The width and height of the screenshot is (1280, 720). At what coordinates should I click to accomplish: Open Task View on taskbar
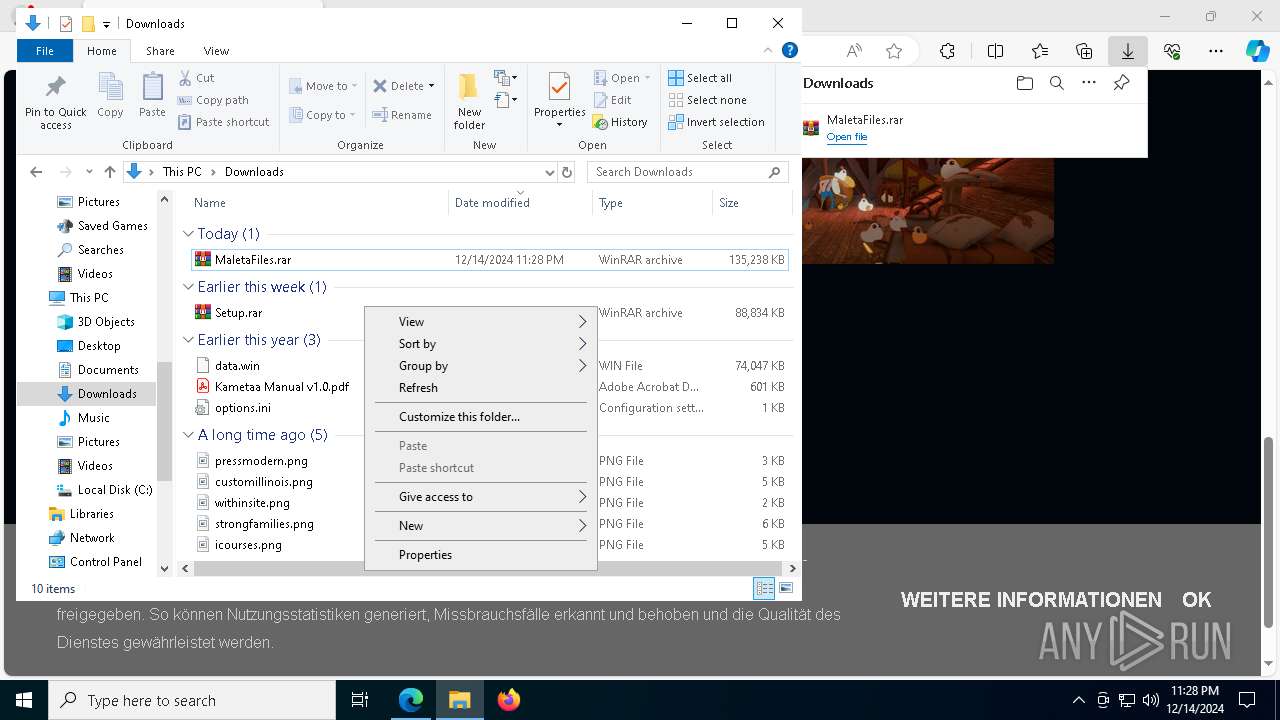pyautogui.click(x=360, y=700)
